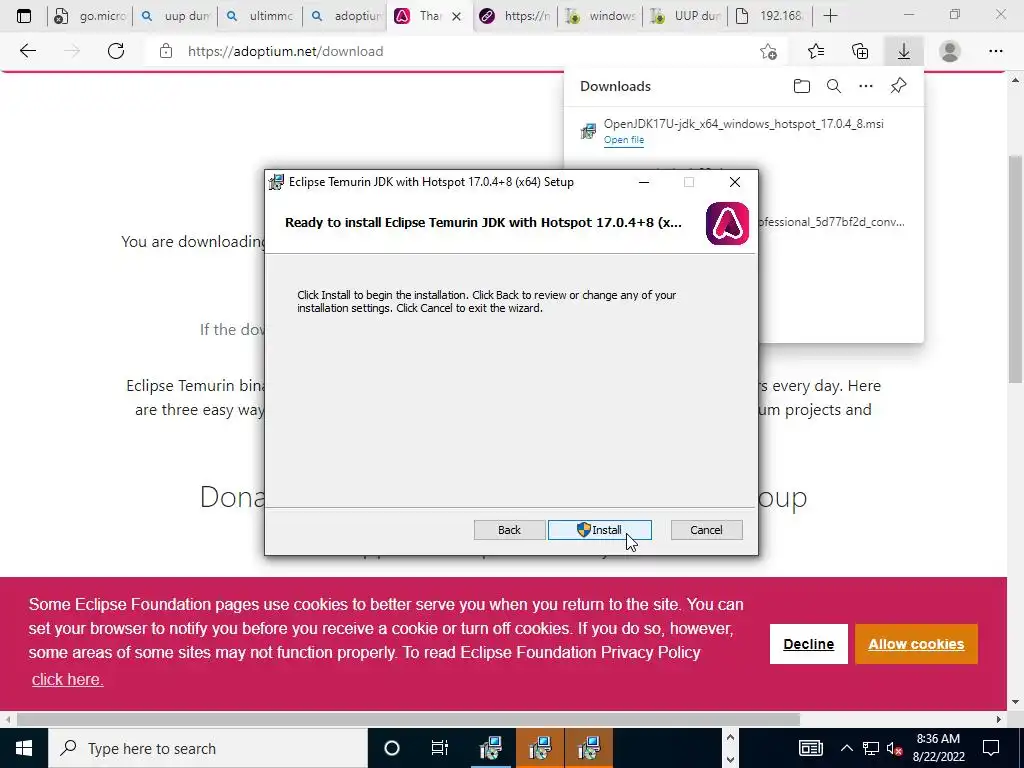Click the horizontal scrollbar at page bottom
The width and height of the screenshot is (1024, 768).
(x=408, y=720)
